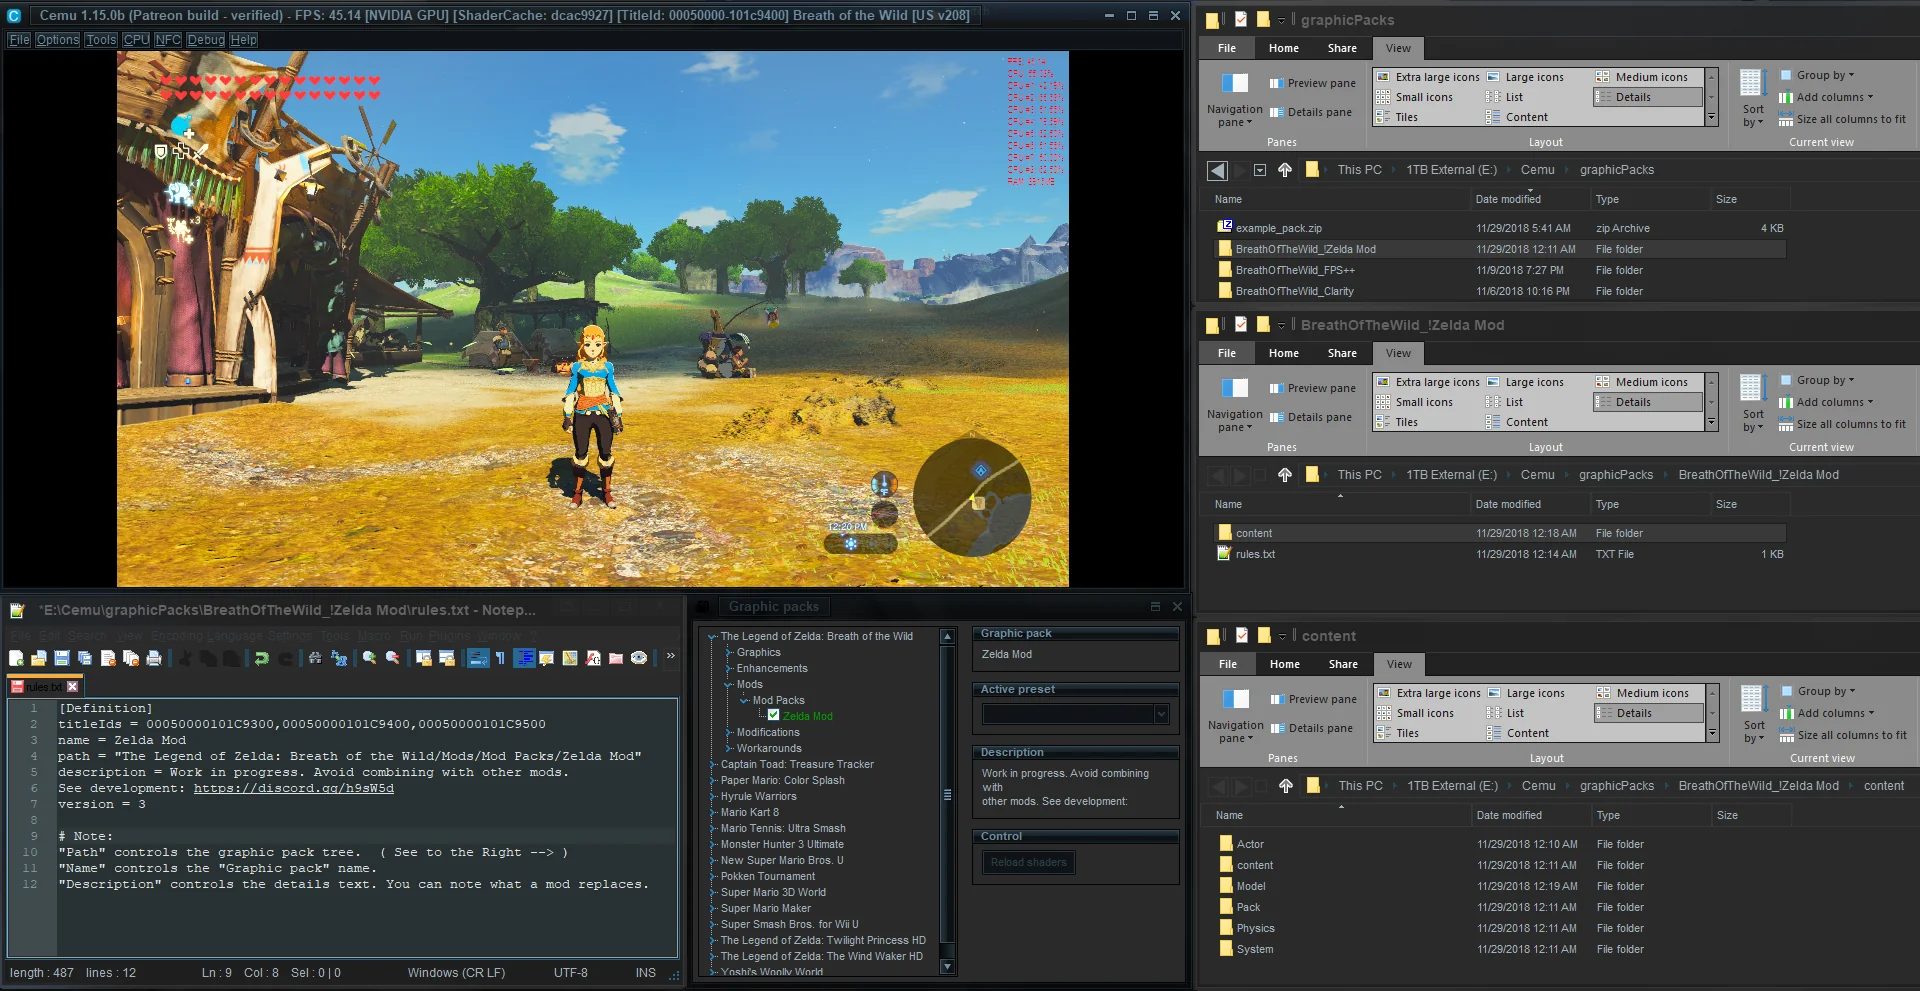The image size is (1920, 991).
Task: Uncheck the Zelda Mod graphic pack checkbox
Action: pyautogui.click(x=773, y=715)
